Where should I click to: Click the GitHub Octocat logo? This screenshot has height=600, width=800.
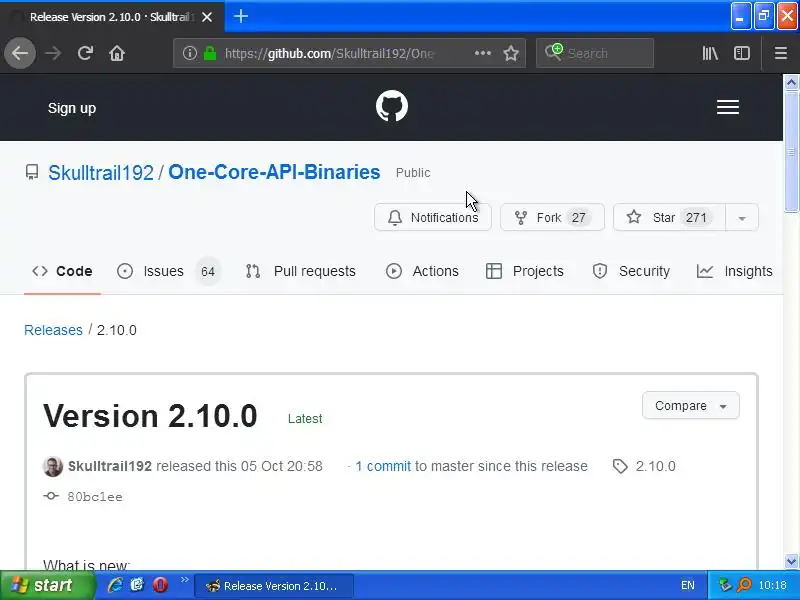coord(392,106)
